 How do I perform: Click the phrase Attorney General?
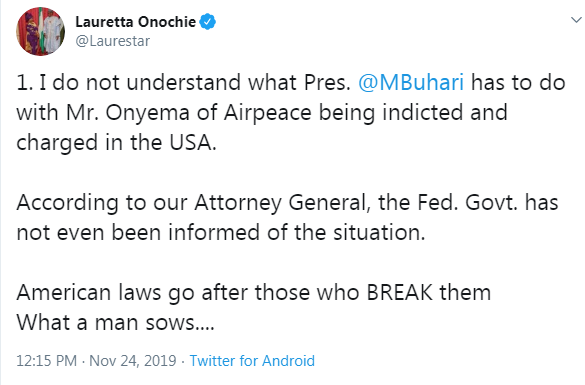(280, 203)
